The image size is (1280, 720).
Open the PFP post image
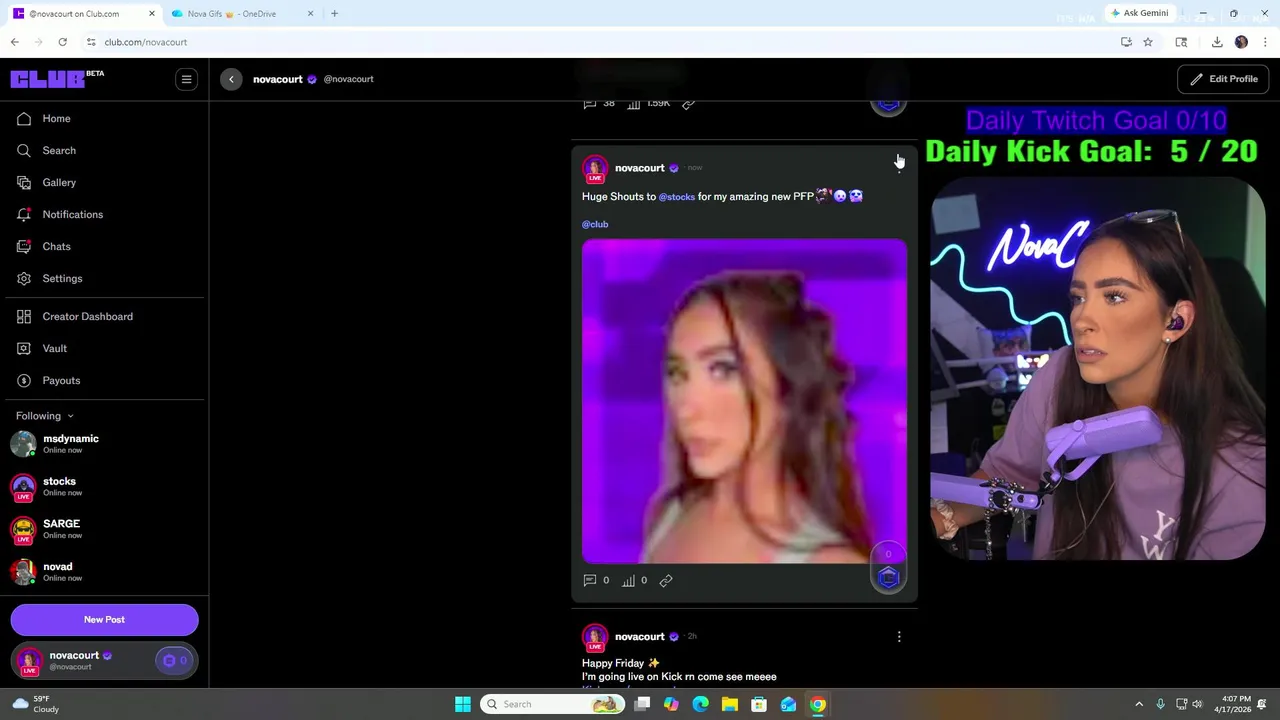744,401
